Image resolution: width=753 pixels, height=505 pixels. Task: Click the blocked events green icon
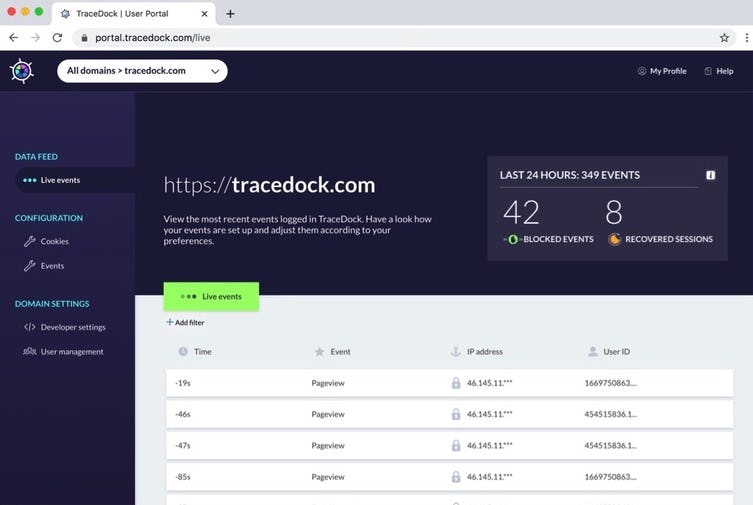pos(513,239)
